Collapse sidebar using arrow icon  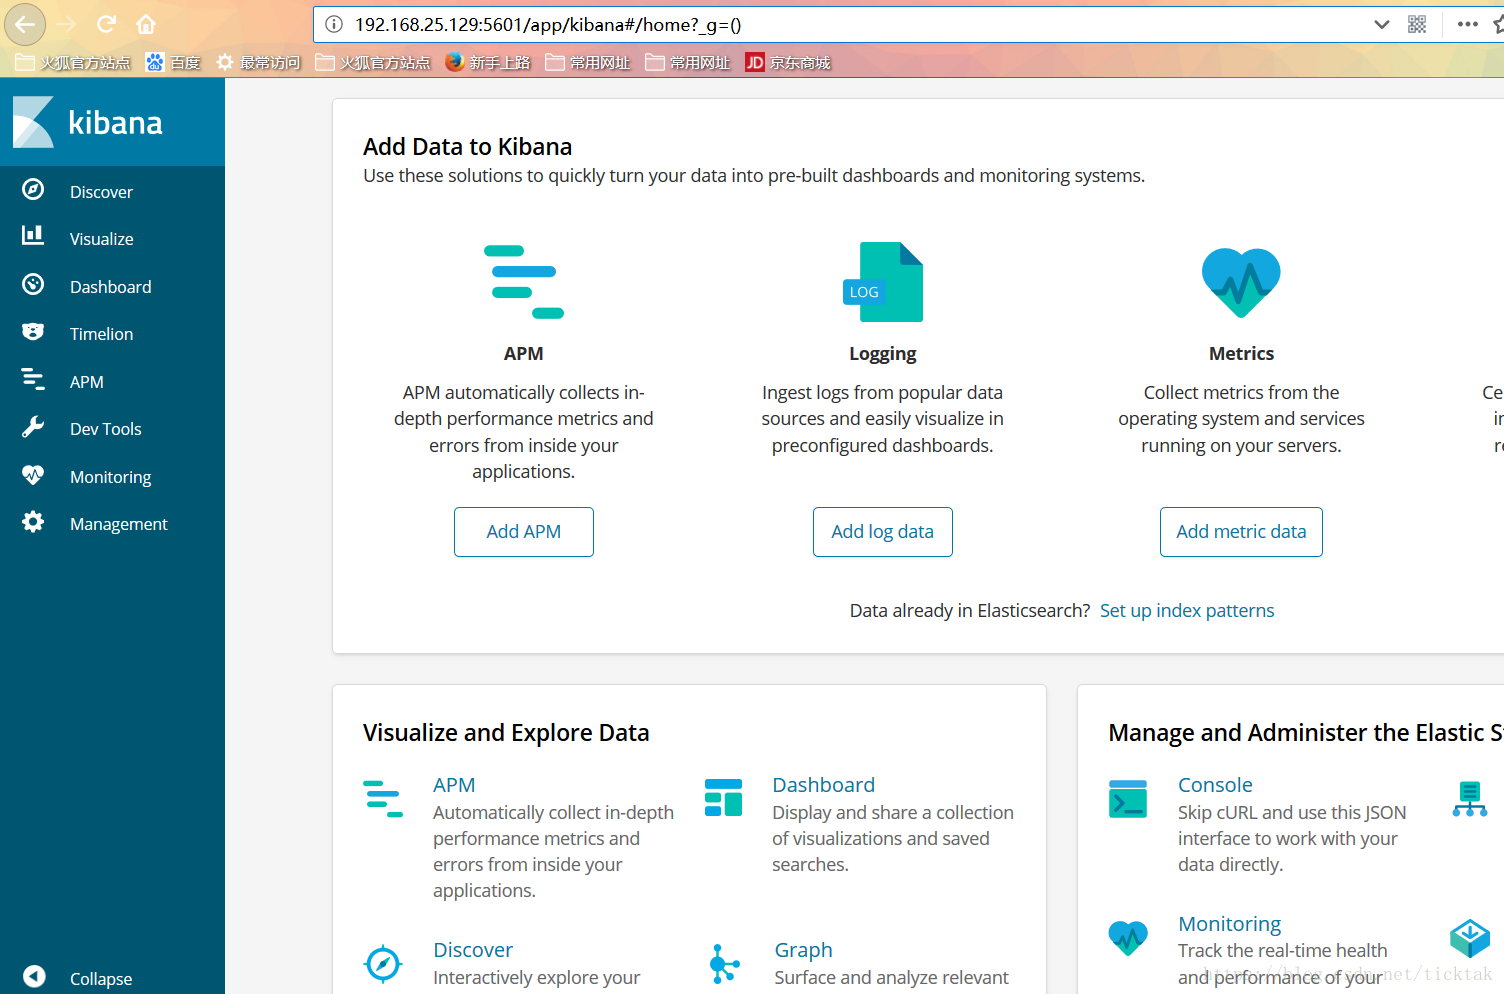[x=33, y=976]
